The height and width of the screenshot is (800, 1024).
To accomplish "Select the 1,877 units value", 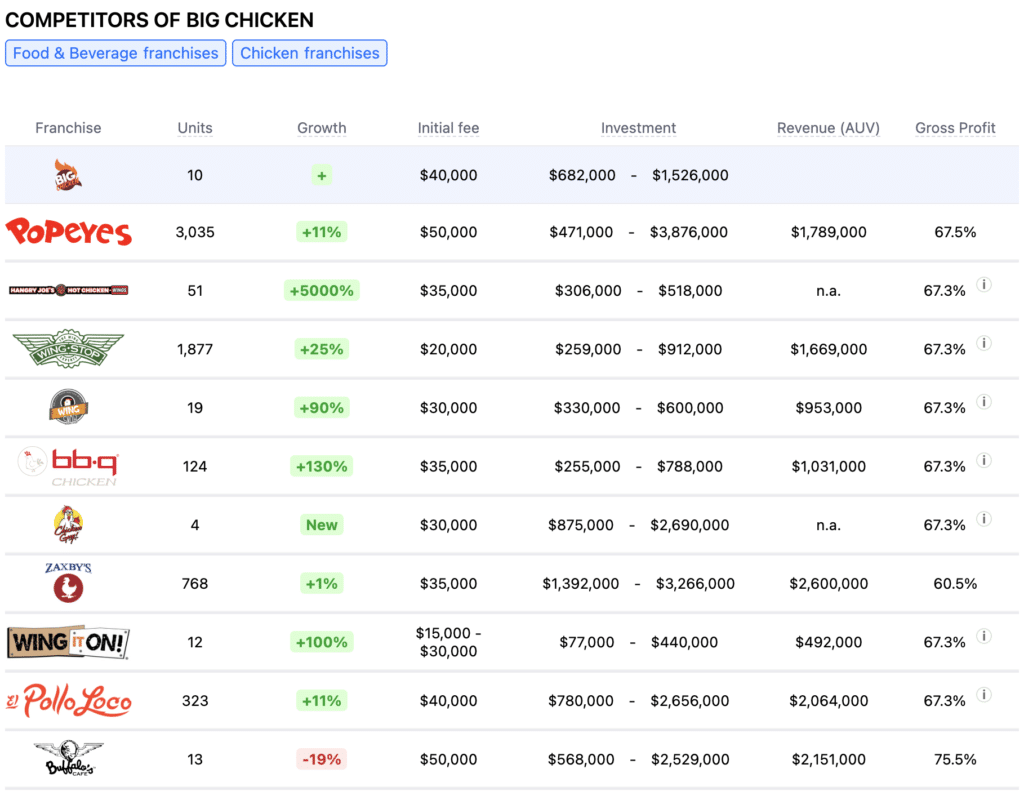I will 195,349.
